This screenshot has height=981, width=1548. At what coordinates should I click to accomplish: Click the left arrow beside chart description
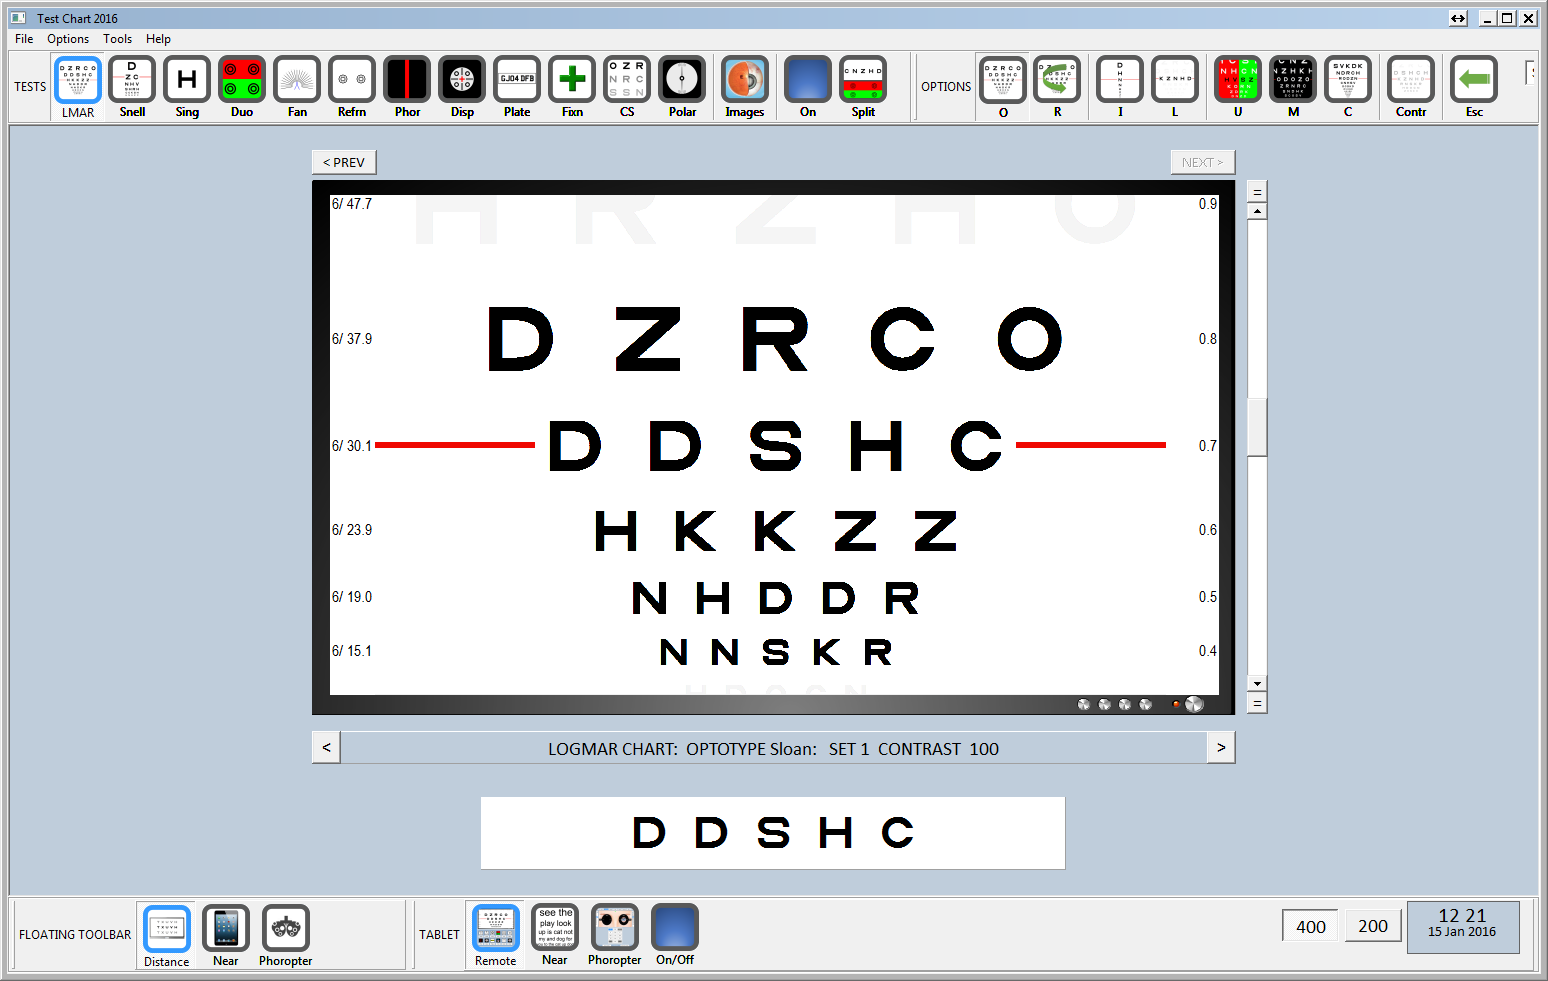(326, 747)
